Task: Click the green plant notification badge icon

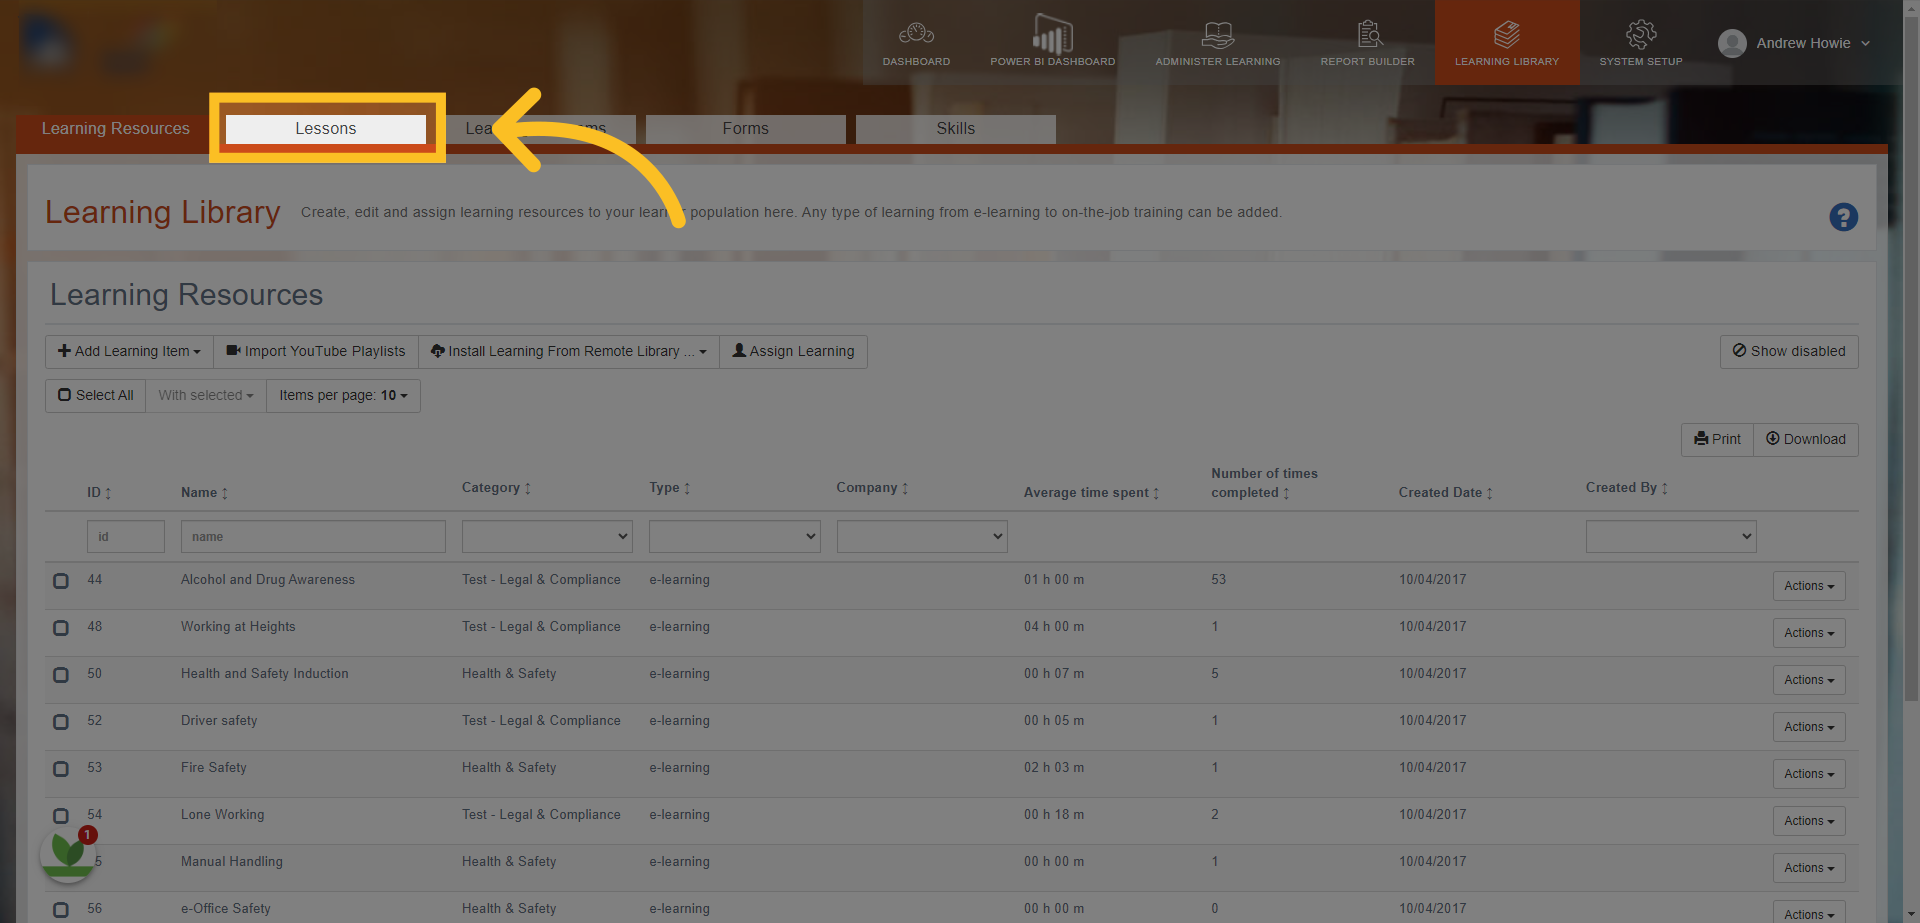Action: 68,853
